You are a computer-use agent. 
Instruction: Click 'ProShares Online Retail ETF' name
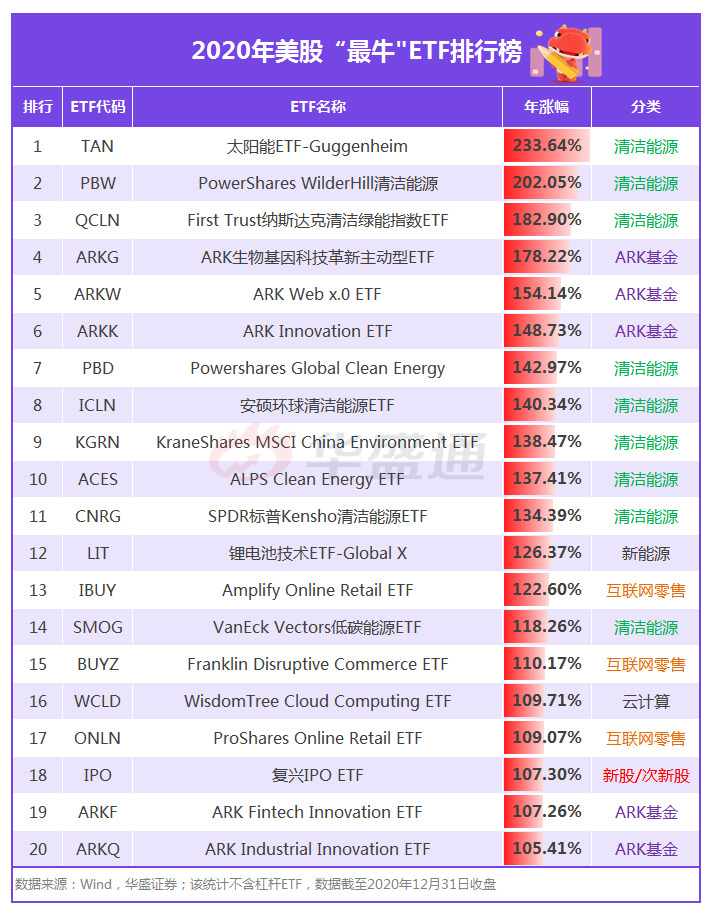tap(318, 737)
